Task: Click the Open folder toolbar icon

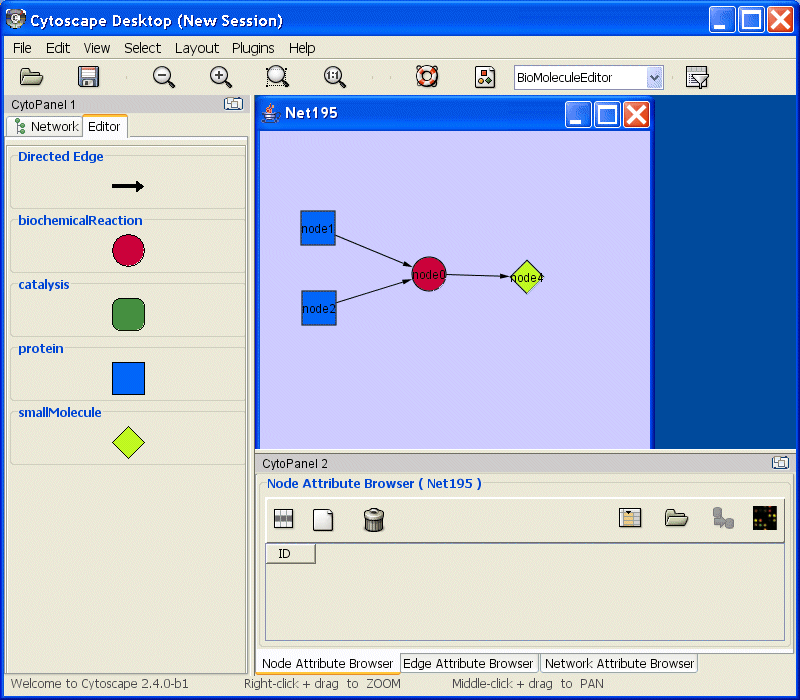Action: 32,77
